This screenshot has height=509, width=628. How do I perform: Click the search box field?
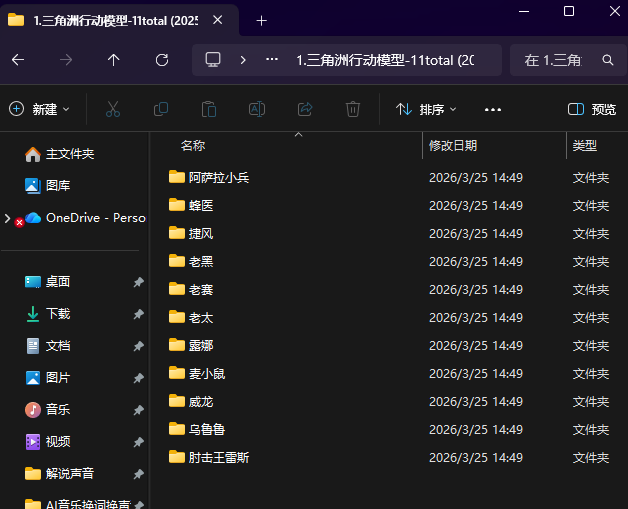tap(560, 60)
